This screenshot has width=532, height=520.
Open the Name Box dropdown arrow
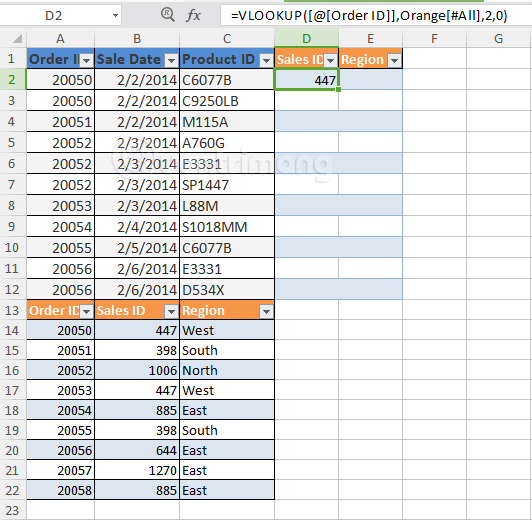click(115, 16)
